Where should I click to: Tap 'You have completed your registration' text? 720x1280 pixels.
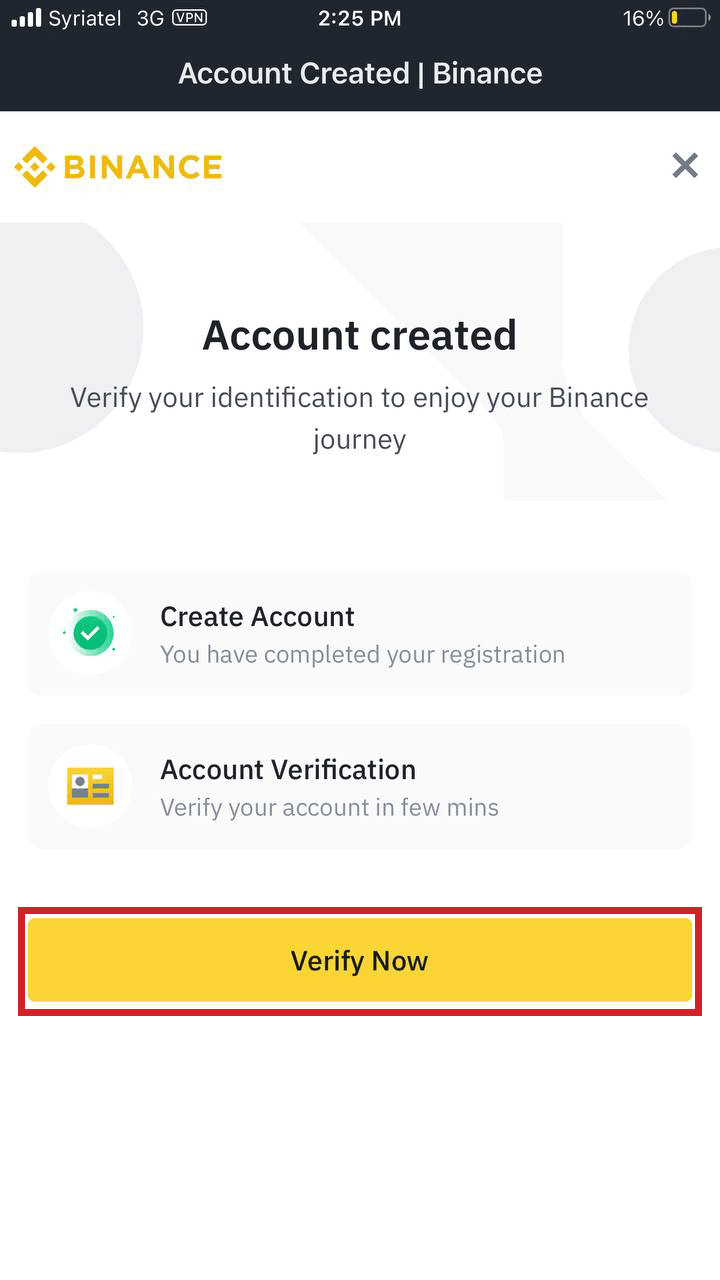tap(362, 655)
